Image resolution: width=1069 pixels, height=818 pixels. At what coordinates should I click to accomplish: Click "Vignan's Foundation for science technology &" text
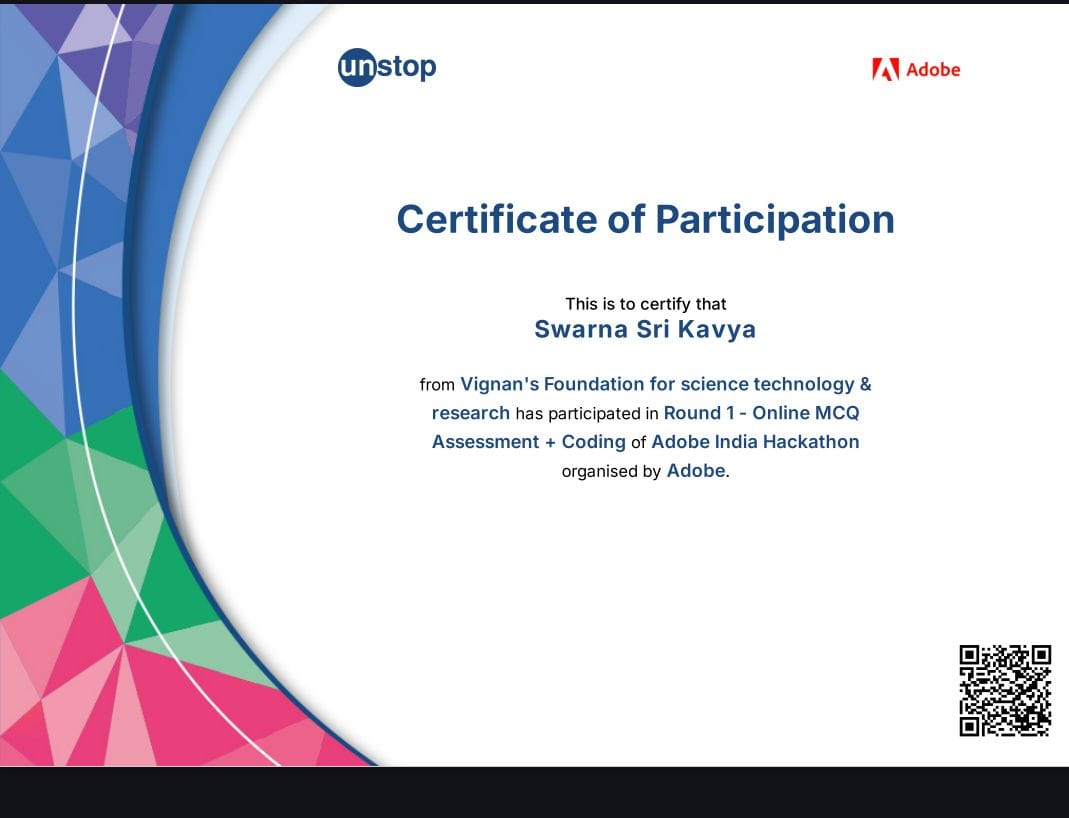coord(665,384)
